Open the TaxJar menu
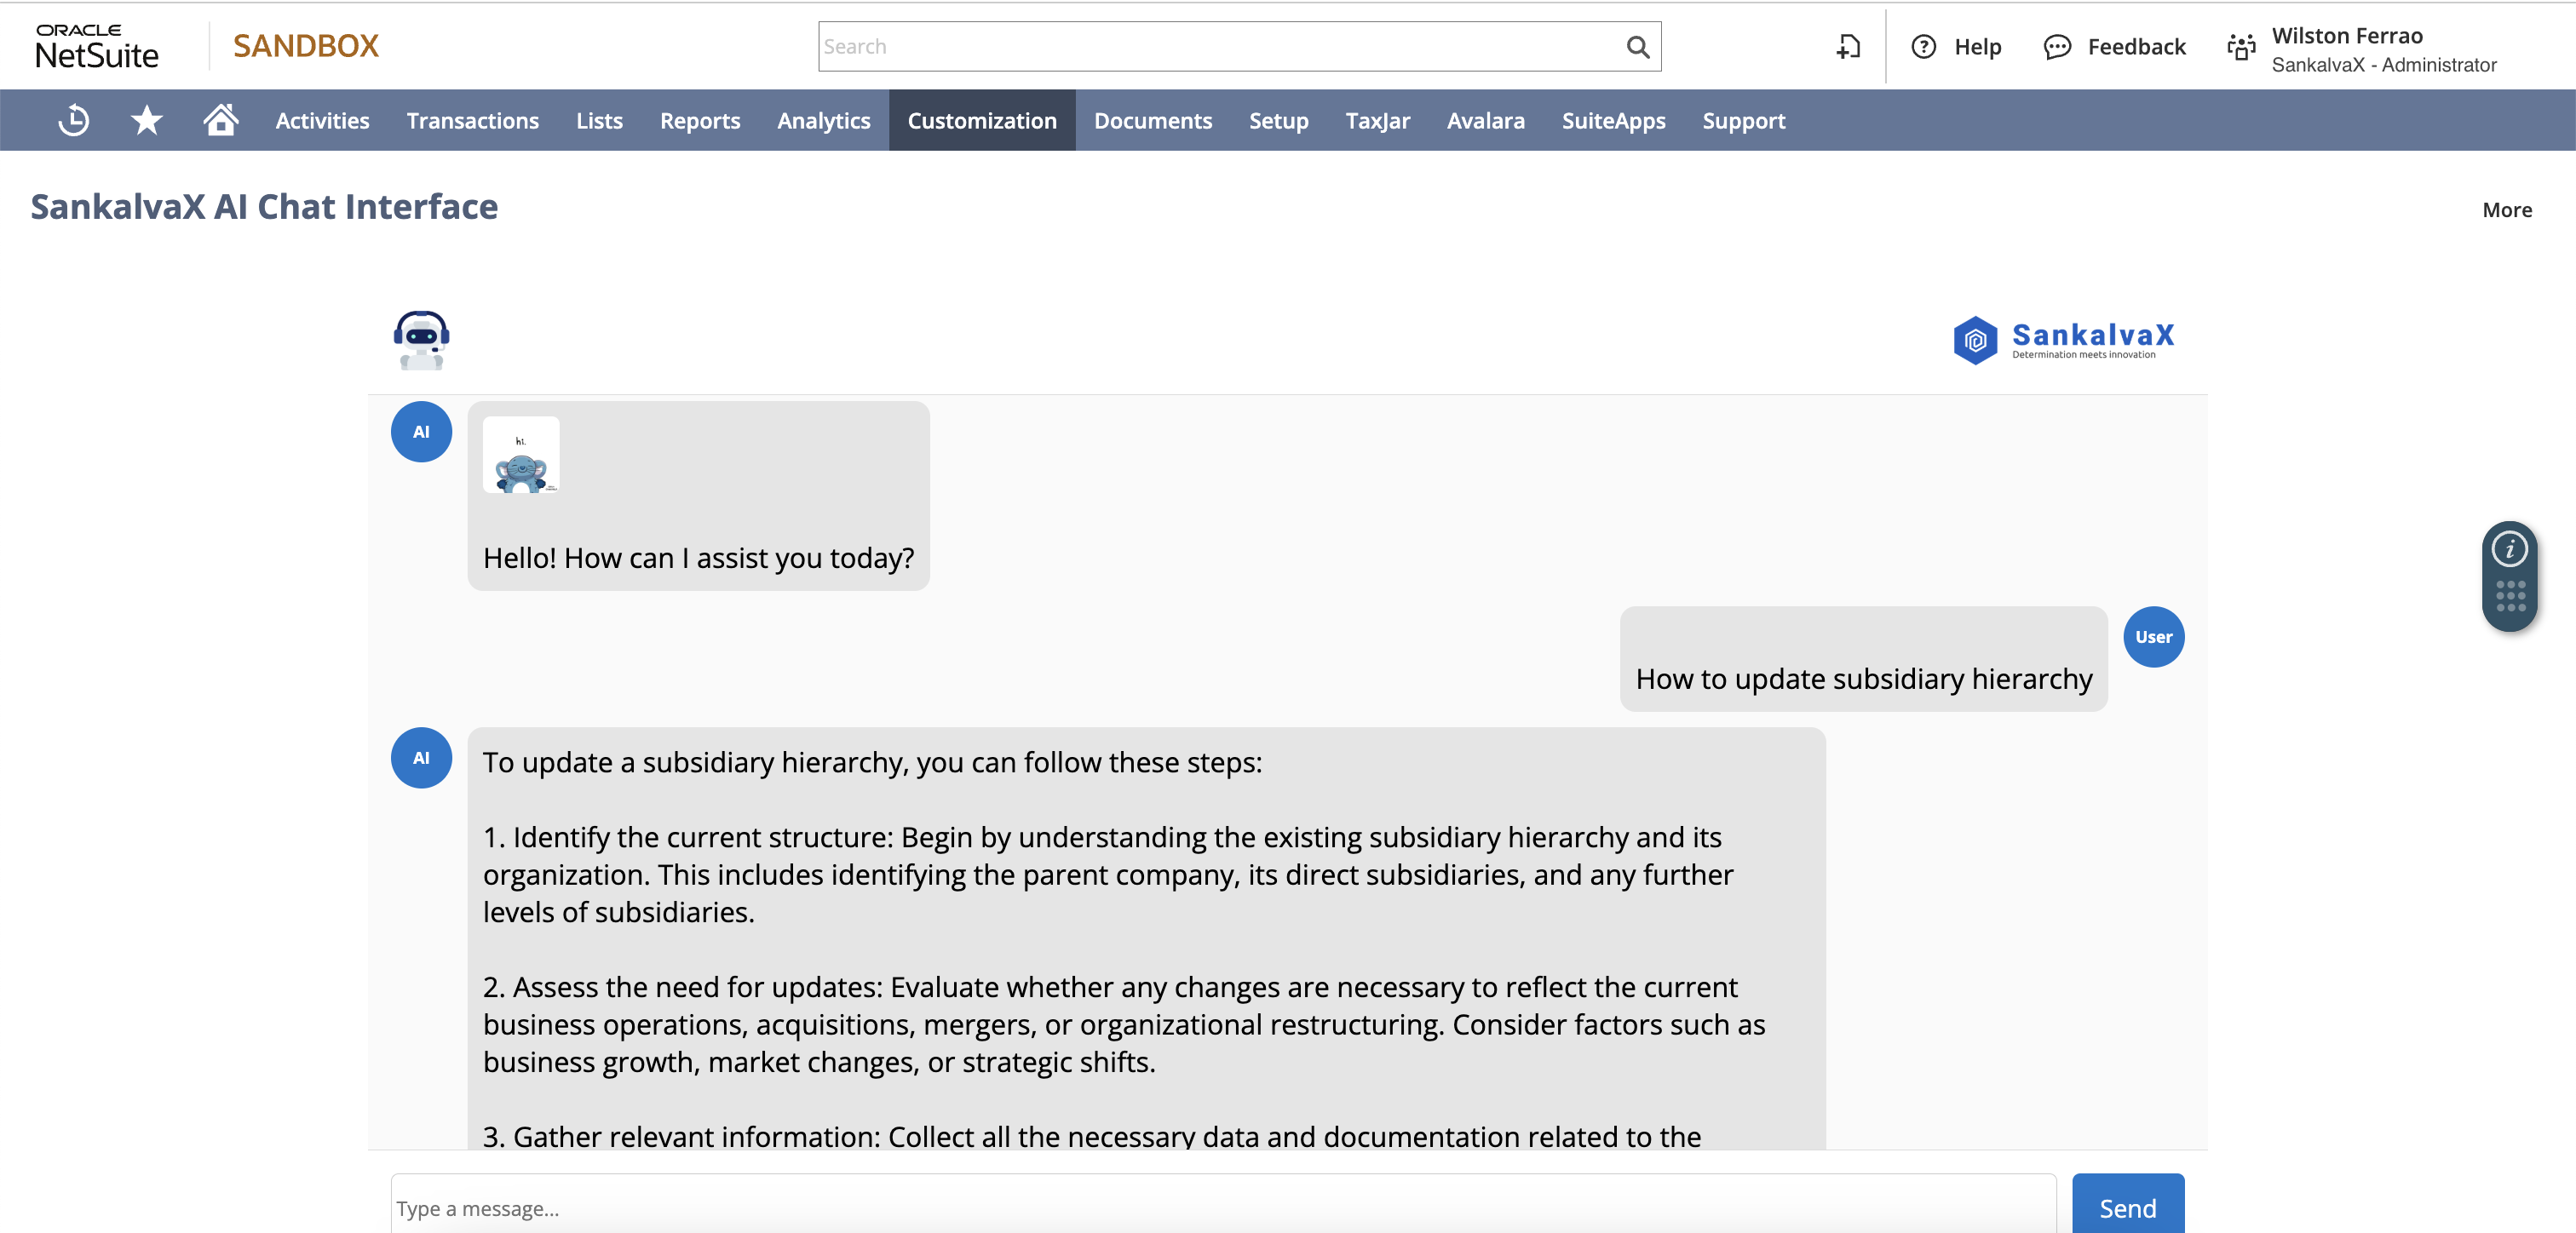Screen dimensions: 2576x1233 pyautogui.click(x=1378, y=120)
